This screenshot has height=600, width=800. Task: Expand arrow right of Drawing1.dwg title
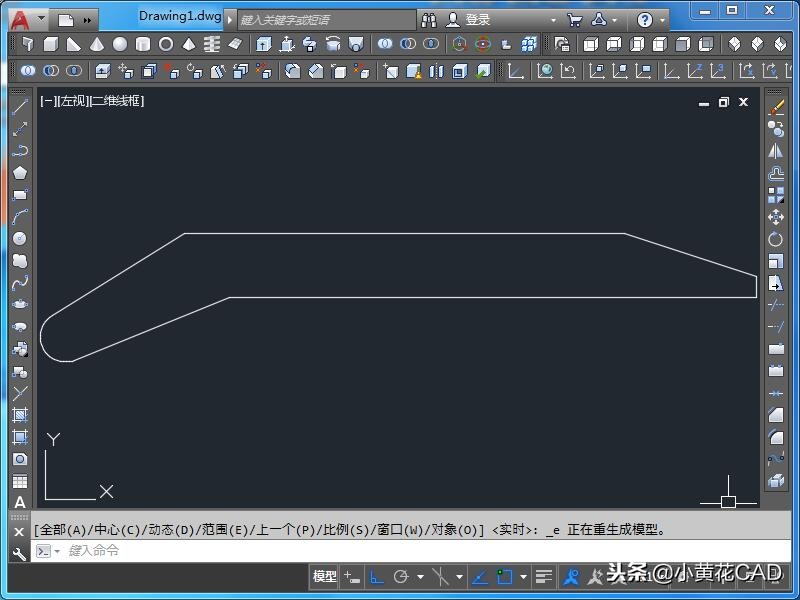(x=230, y=20)
